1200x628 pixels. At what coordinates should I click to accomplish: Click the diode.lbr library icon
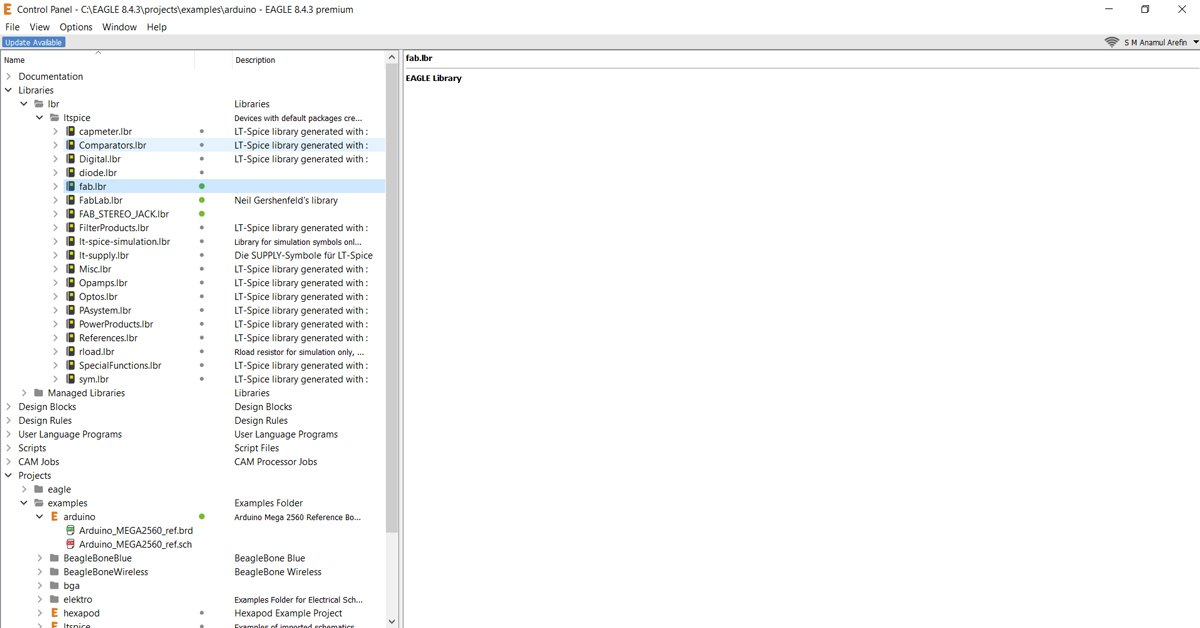click(71, 173)
